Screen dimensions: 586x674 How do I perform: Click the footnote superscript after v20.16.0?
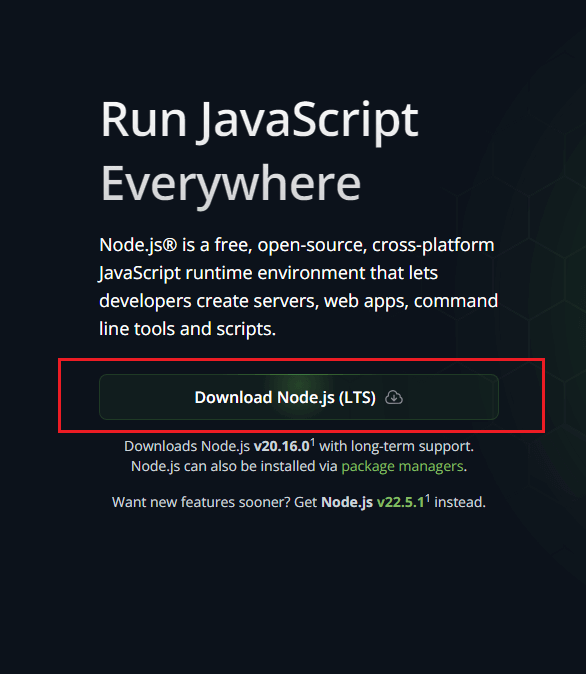tap(313, 441)
